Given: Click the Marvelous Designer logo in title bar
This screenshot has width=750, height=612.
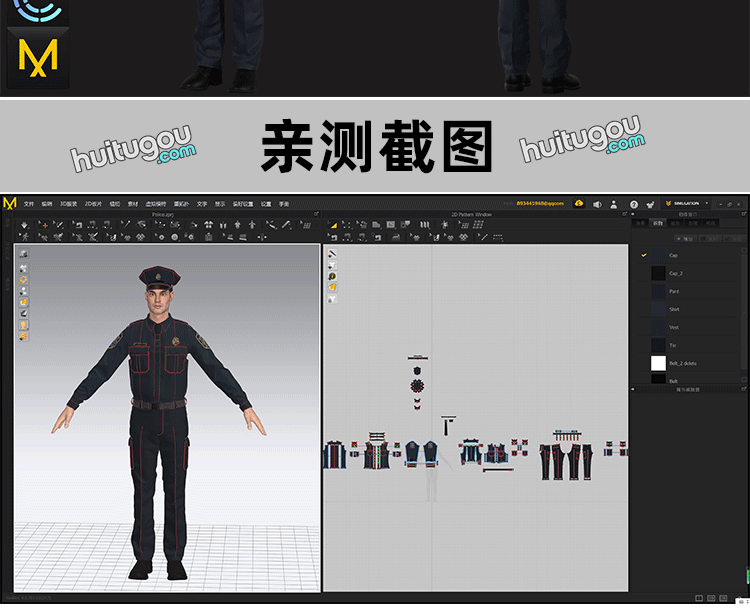Looking at the screenshot, I should [10, 203].
